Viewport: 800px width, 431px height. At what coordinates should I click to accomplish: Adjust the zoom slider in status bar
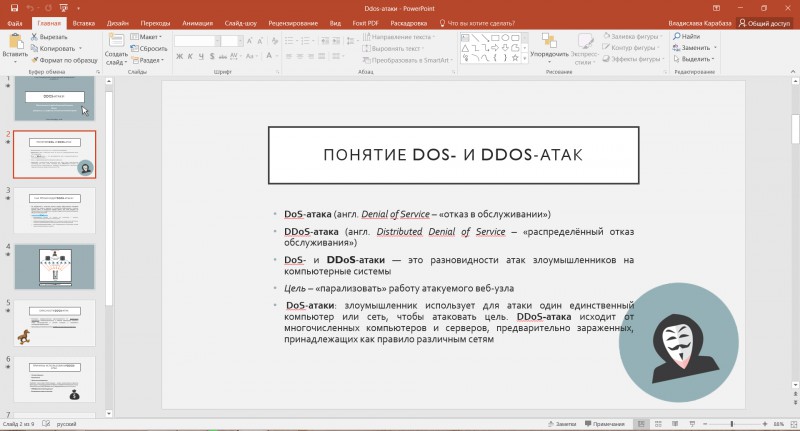click(x=732, y=424)
